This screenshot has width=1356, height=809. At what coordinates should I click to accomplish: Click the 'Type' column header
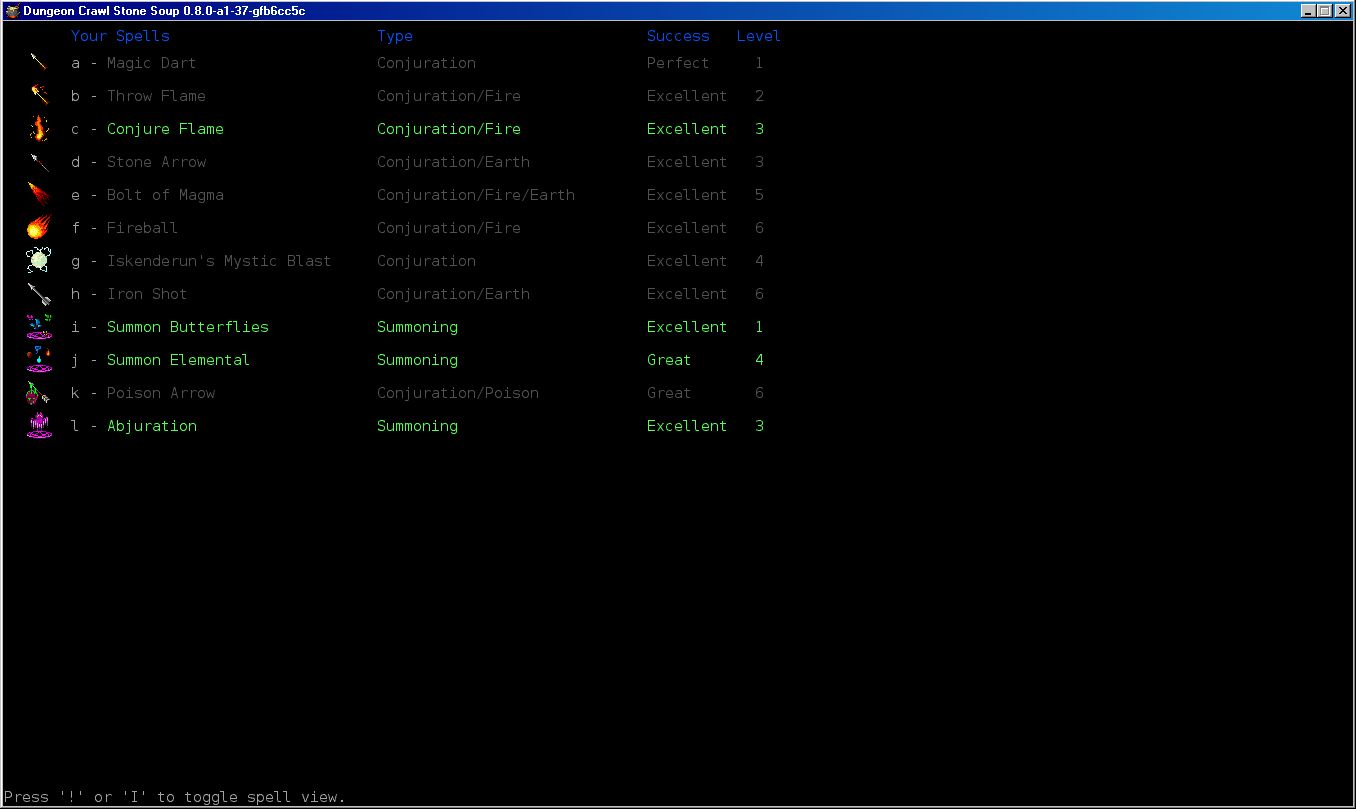click(x=395, y=36)
